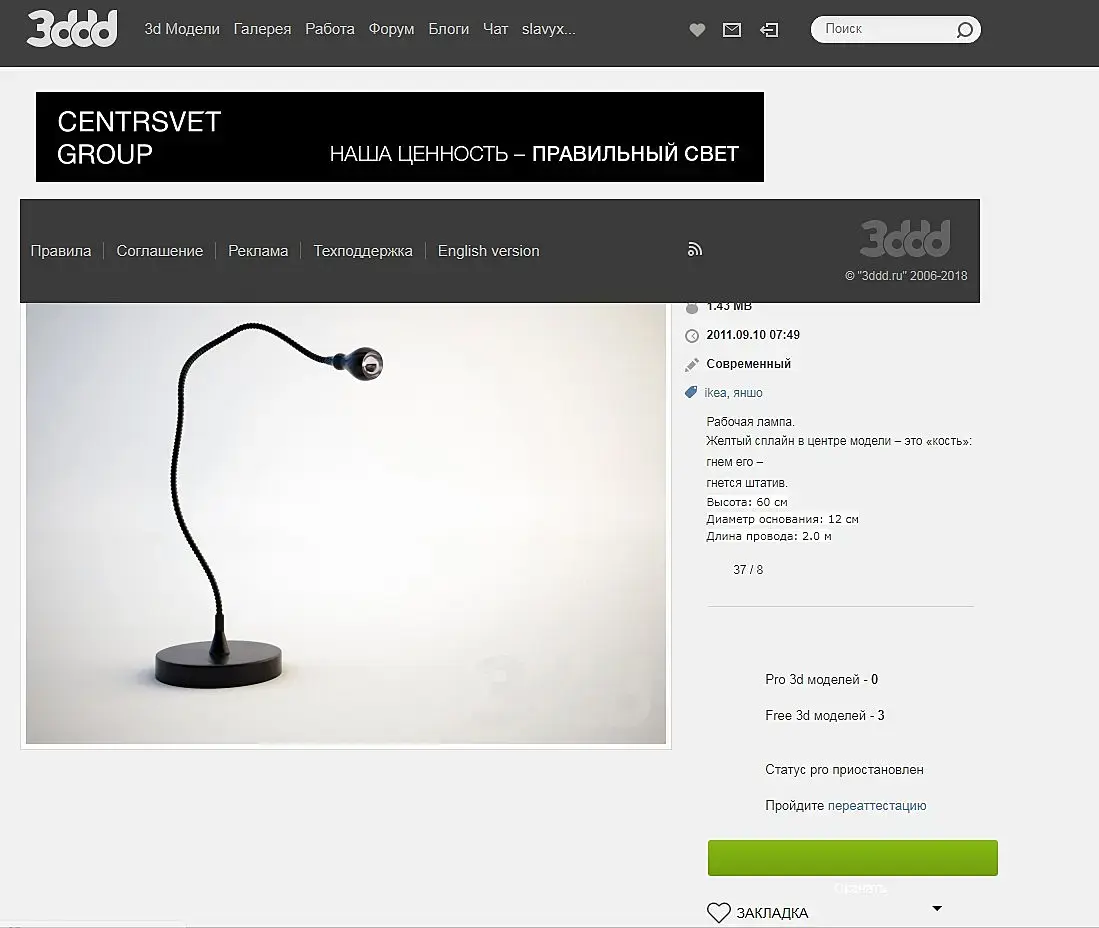Click the CENTRSVET GROUP banner
This screenshot has width=1099, height=928.
tap(400, 137)
